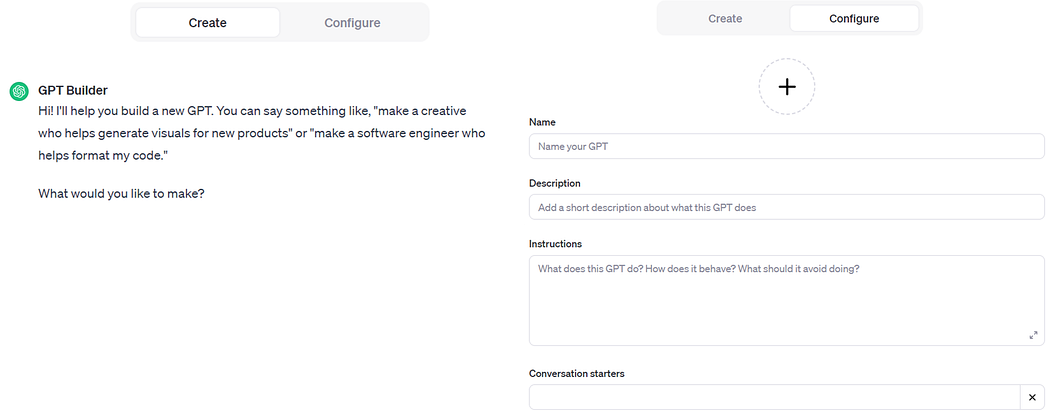The height and width of the screenshot is (417, 1050).
Task: Click the GPT Builder green logo avatar
Action: pyautogui.click(x=18, y=91)
